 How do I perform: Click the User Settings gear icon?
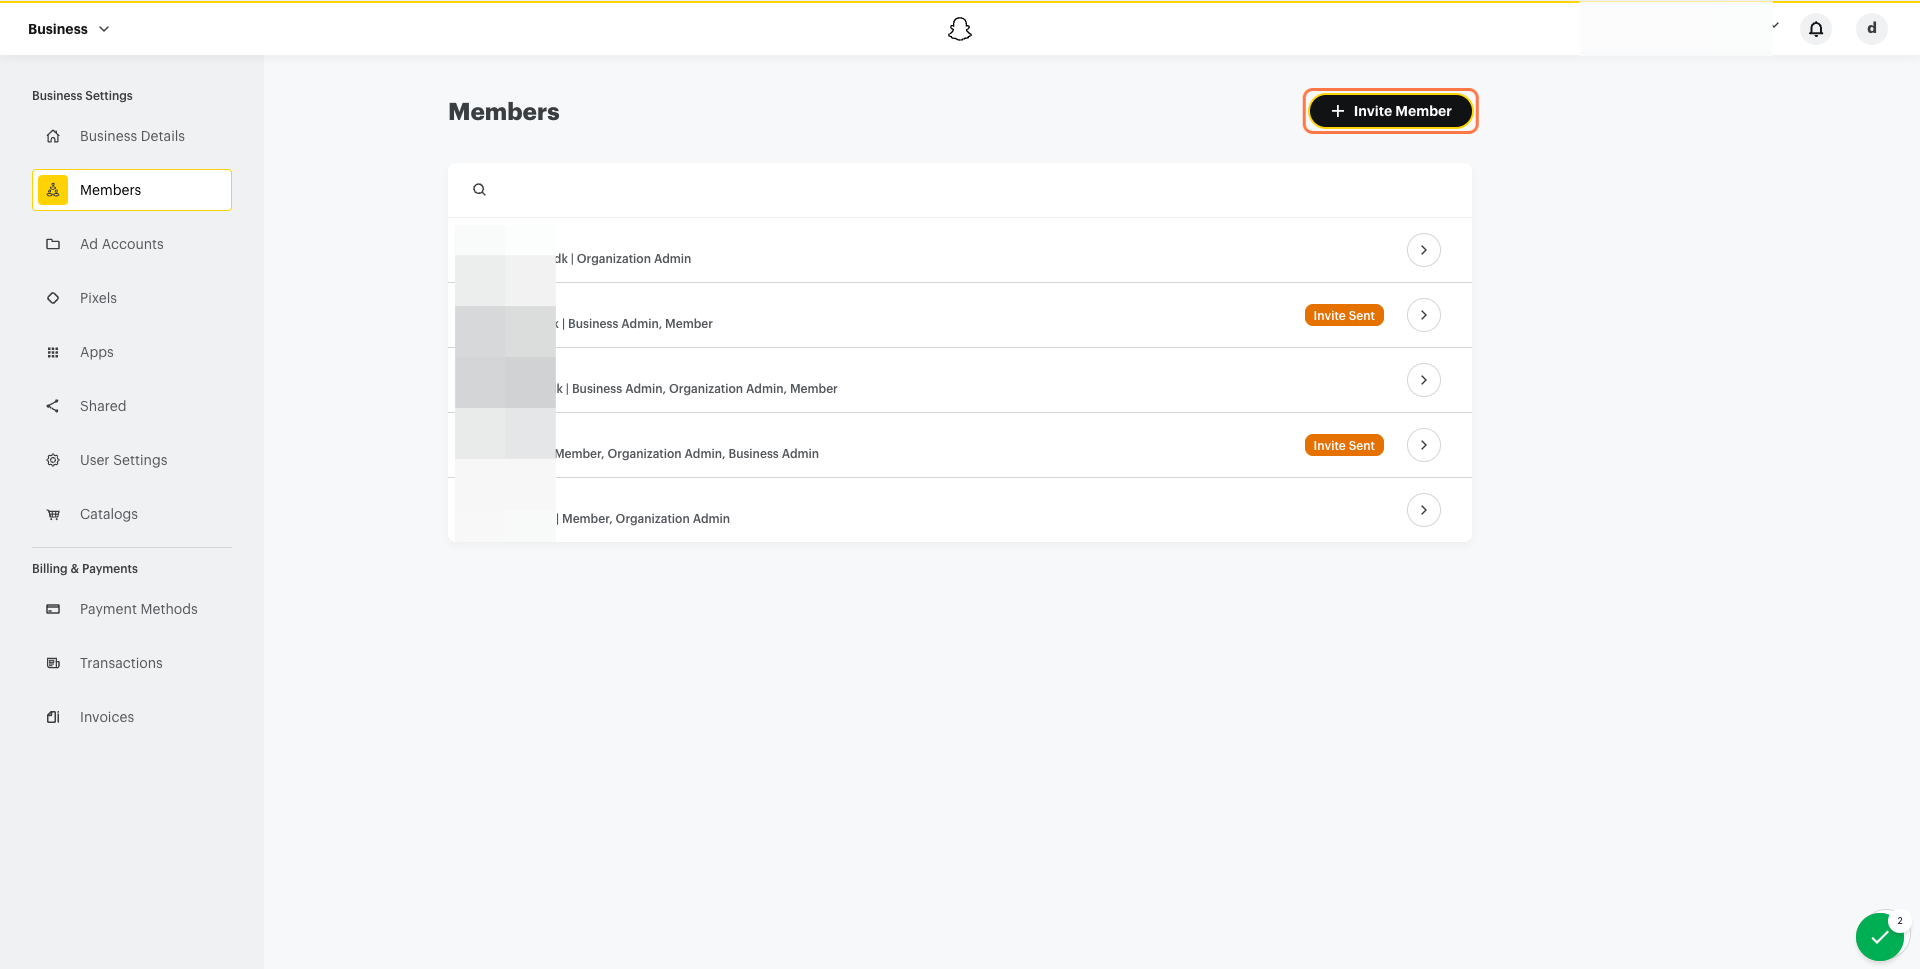point(53,460)
